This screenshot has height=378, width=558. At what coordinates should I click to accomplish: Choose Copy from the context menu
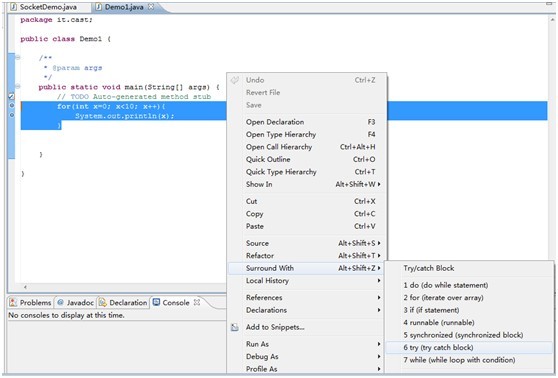pos(307,214)
